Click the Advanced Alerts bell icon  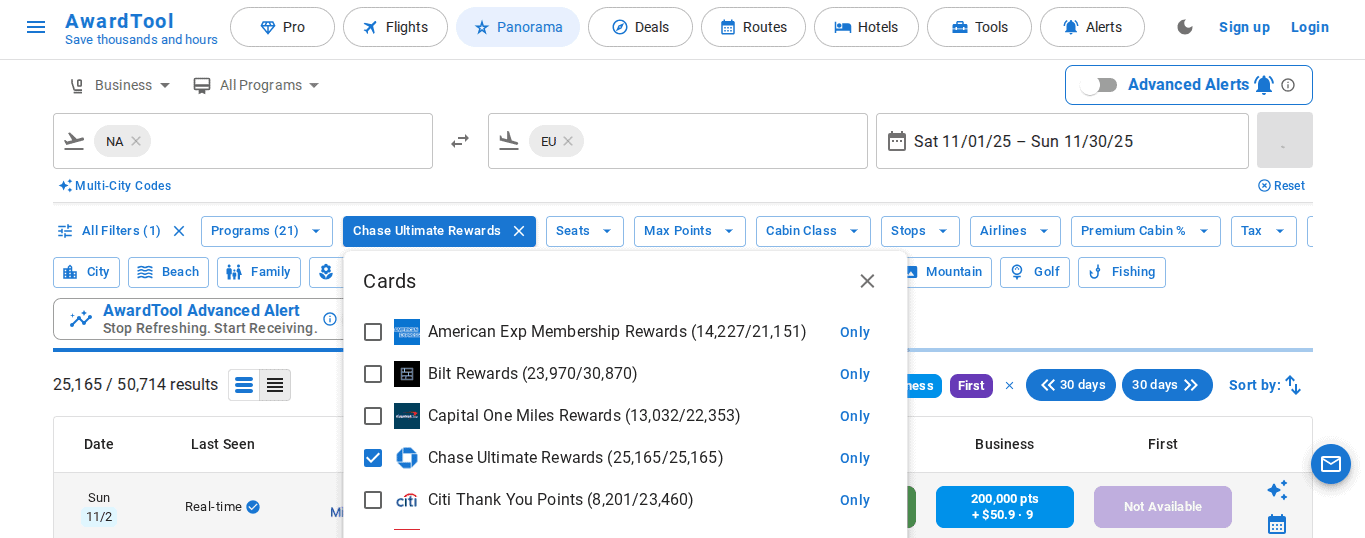pos(1264,85)
